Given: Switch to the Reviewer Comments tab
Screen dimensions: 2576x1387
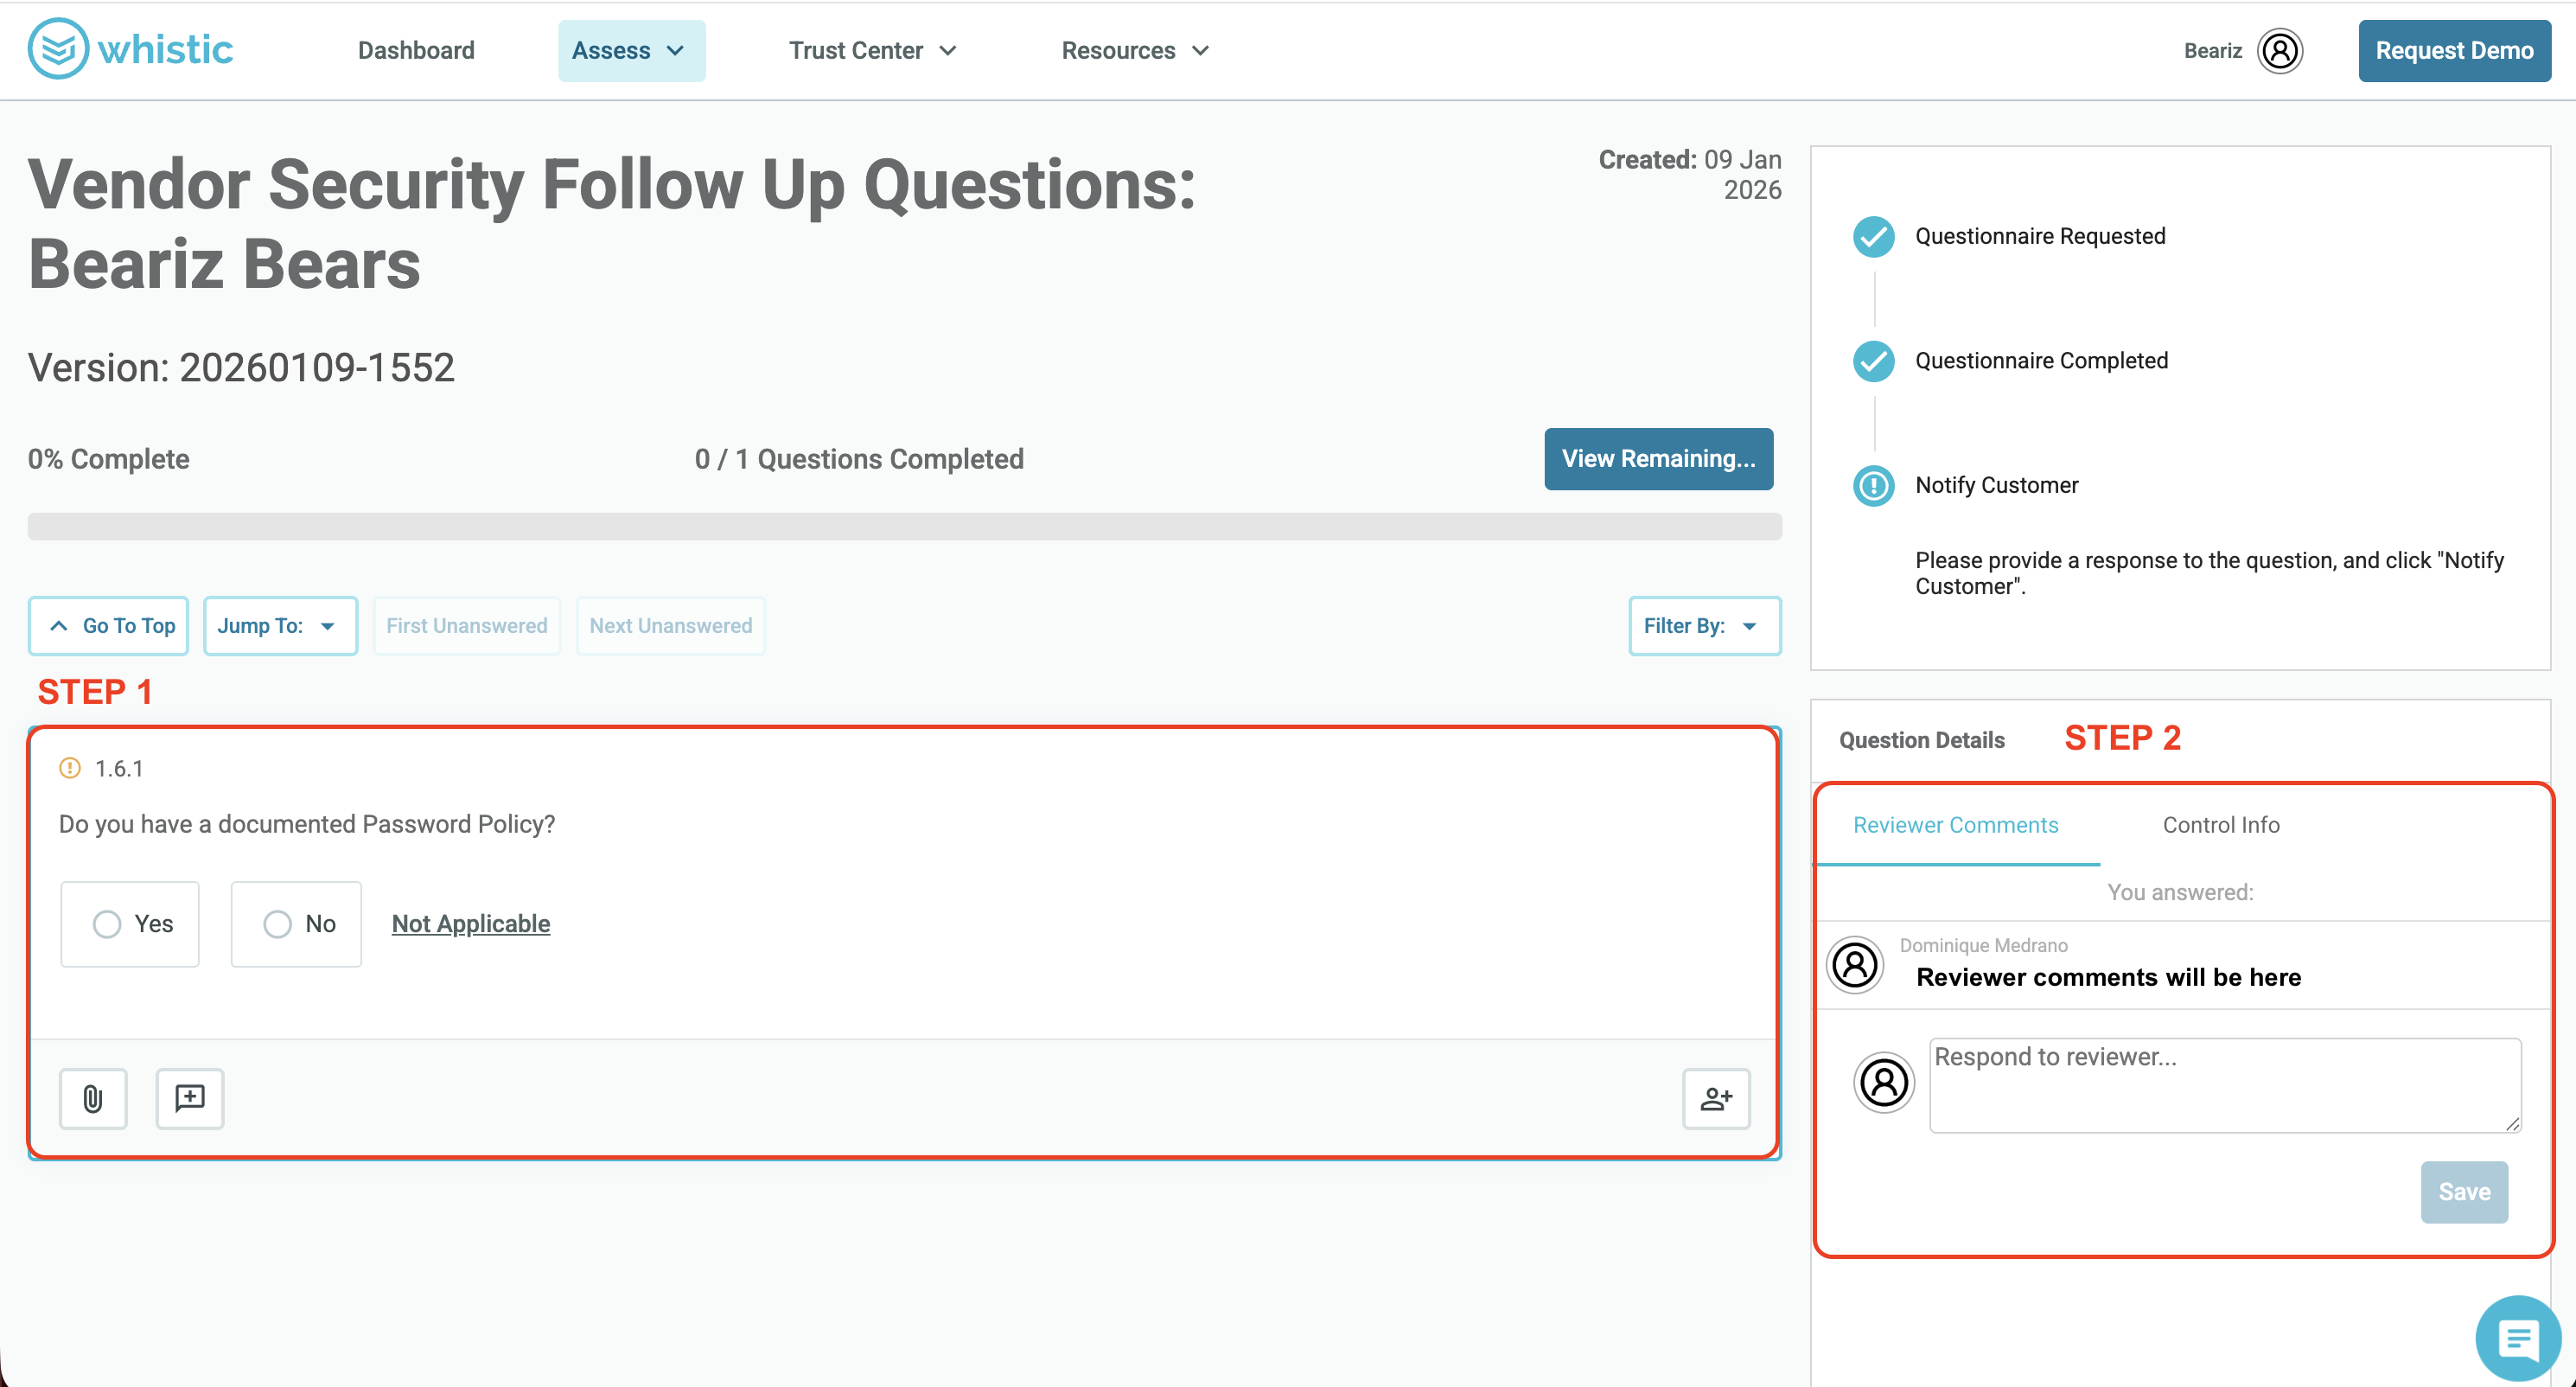Looking at the screenshot, I should pyautogui.click(x=1955, y=825).
